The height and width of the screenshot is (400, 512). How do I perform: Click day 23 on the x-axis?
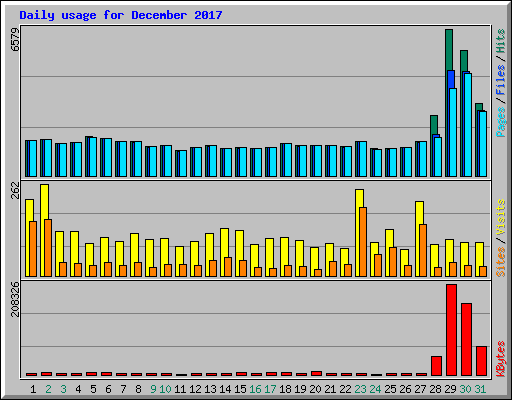click(360, 389)
